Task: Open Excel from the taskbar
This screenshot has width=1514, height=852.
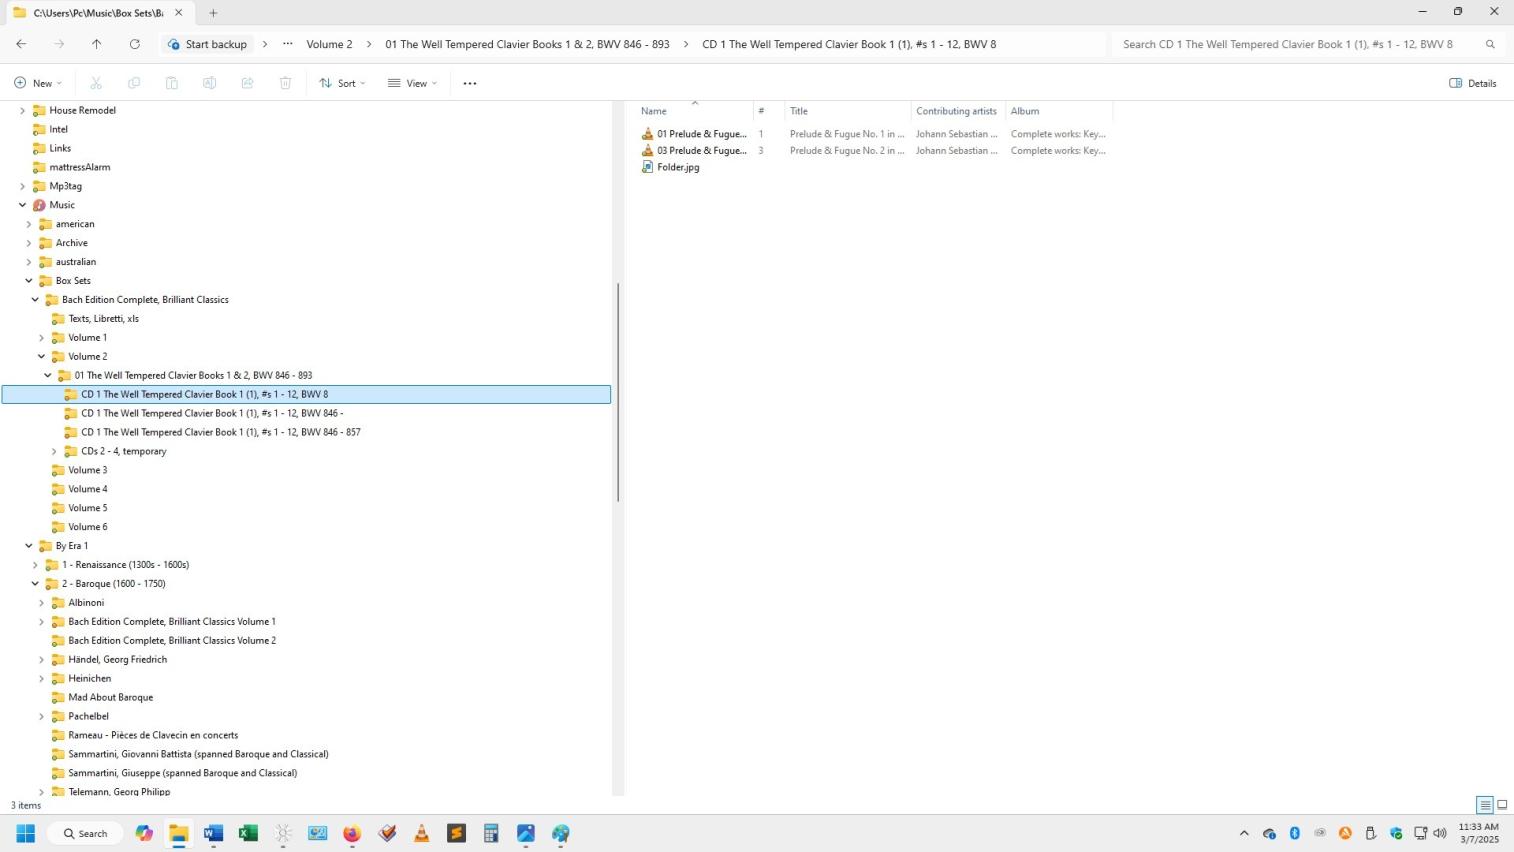Action: pyautogui.click(x=248, y=833)
